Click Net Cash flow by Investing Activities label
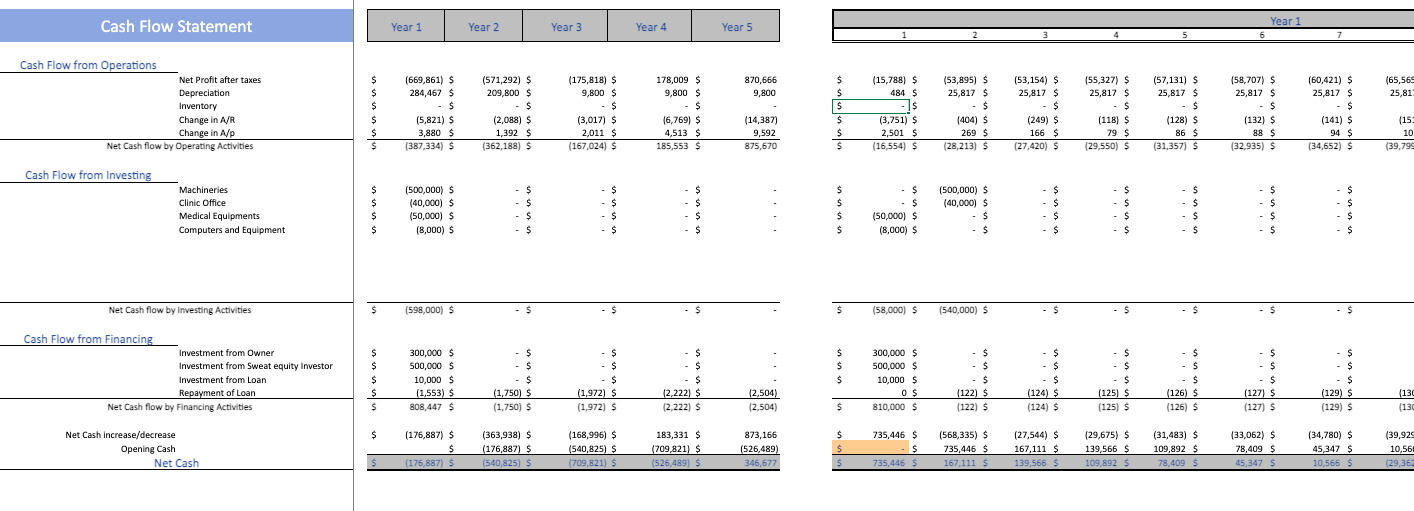Image resolution: width=1414 pixels, height=511 pixels. pos(180,310)
